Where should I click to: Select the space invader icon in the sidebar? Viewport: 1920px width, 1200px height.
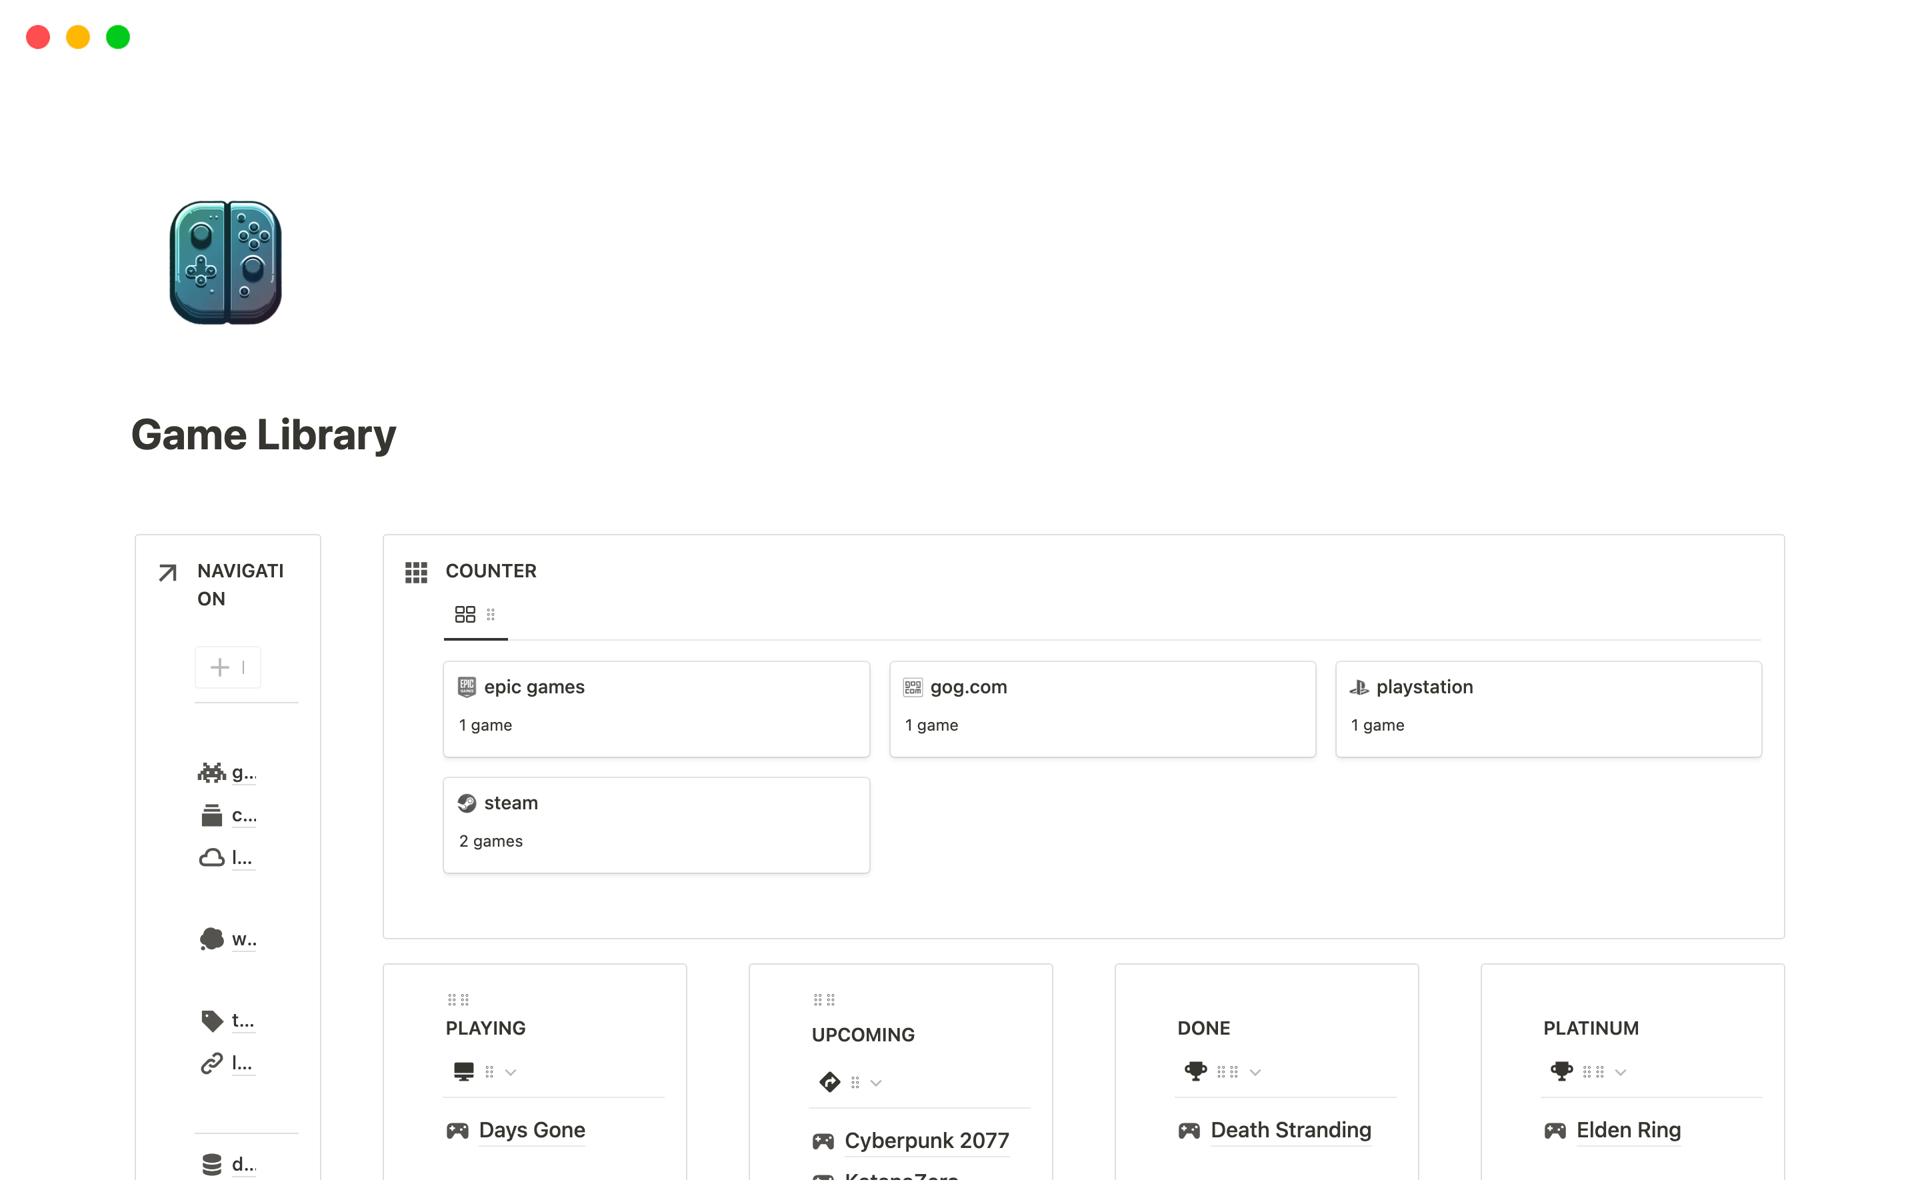coord(211,772)
